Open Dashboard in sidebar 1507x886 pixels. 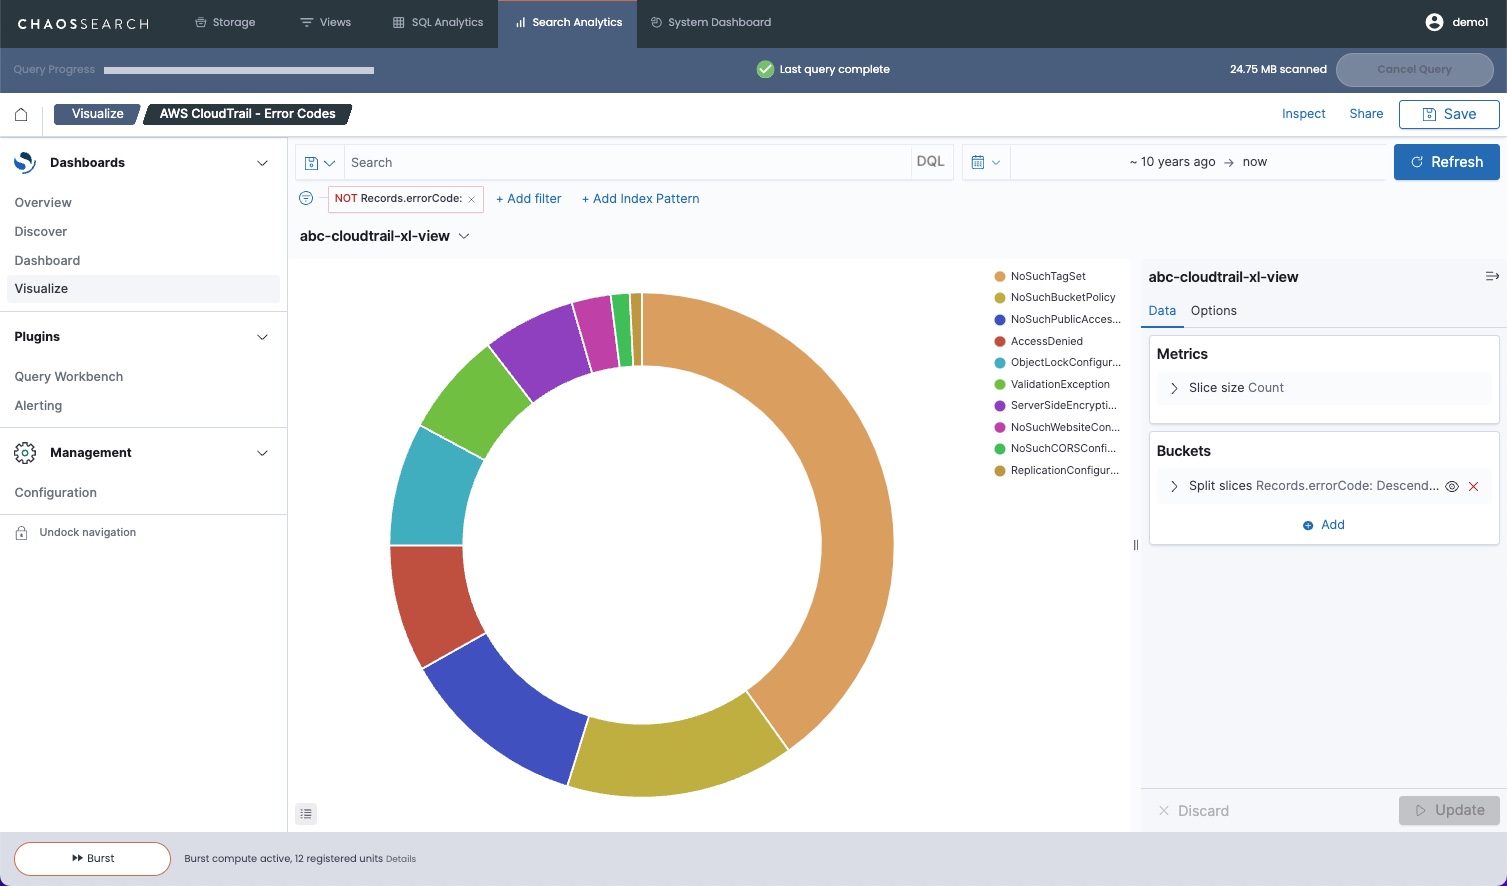coord(47,260)
